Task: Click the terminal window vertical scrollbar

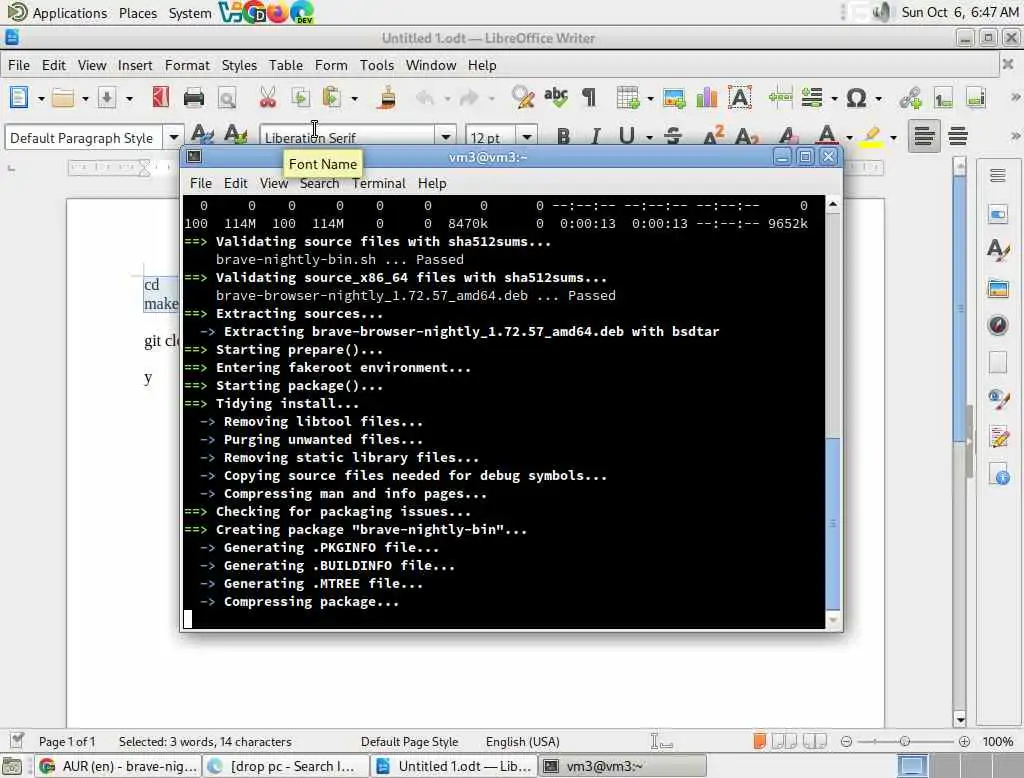Action: pyautogui.click(x=833, y=412)
